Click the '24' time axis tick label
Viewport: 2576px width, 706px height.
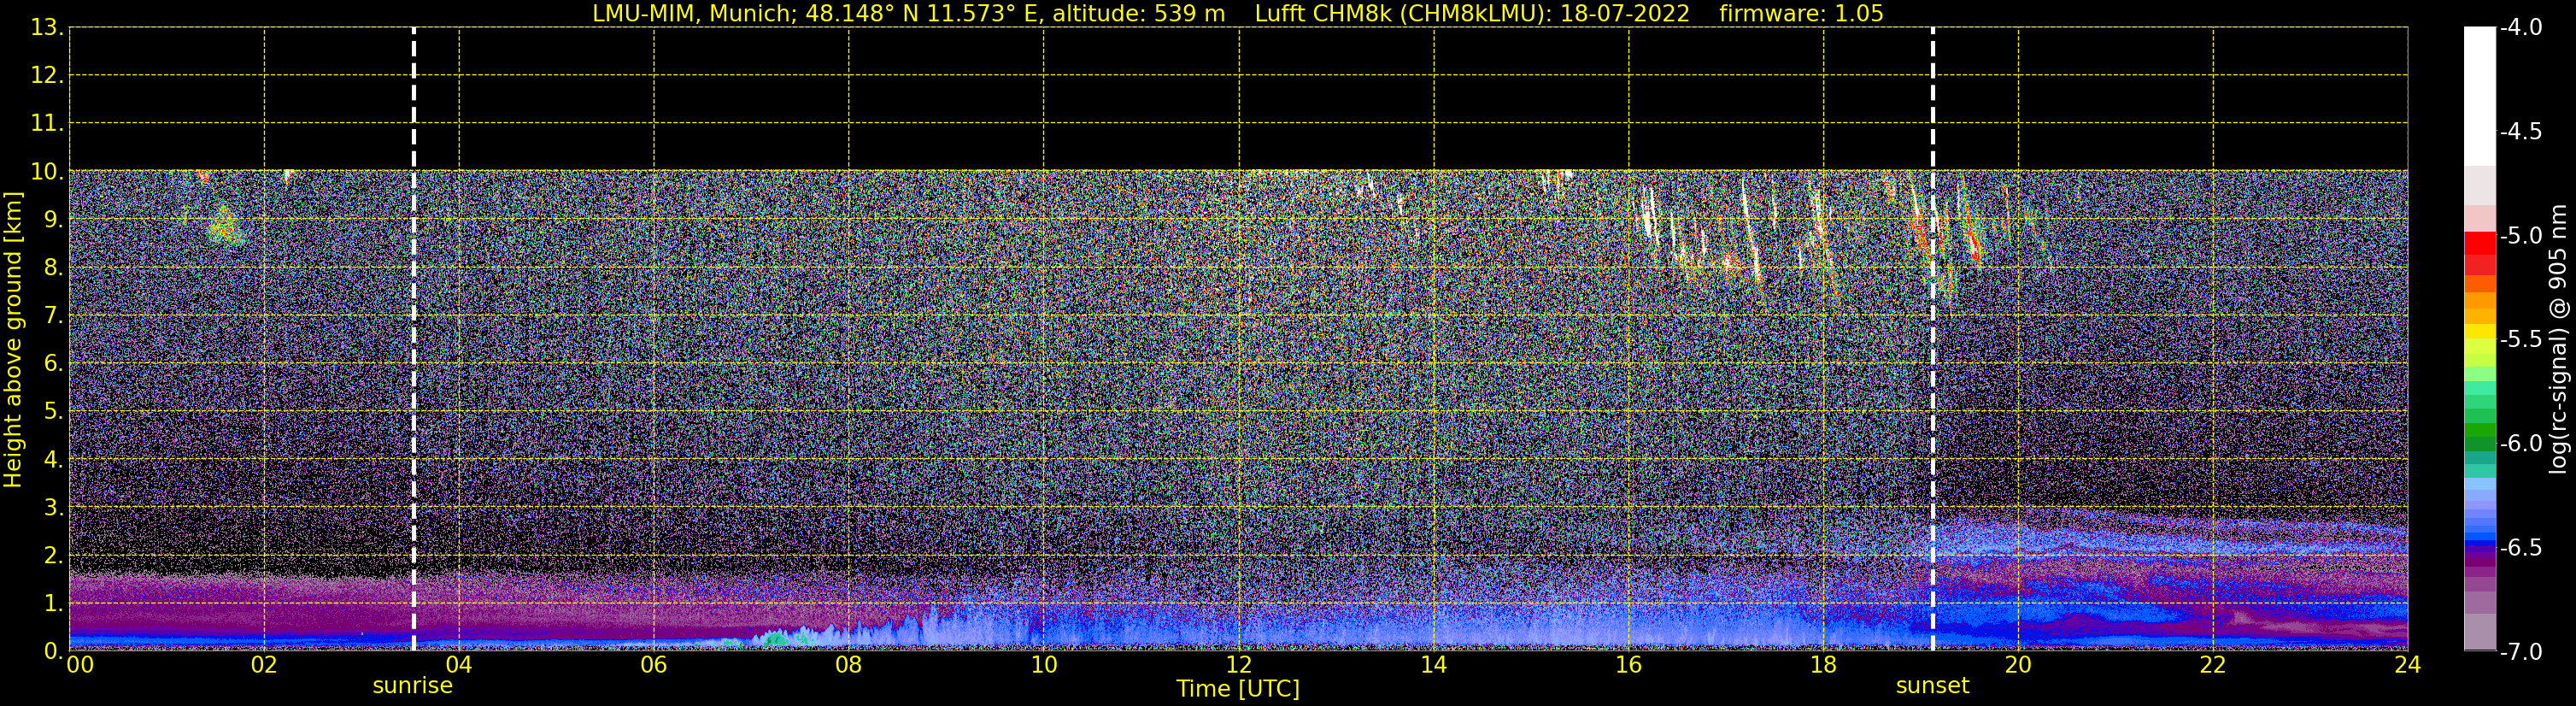(2408, 665)
